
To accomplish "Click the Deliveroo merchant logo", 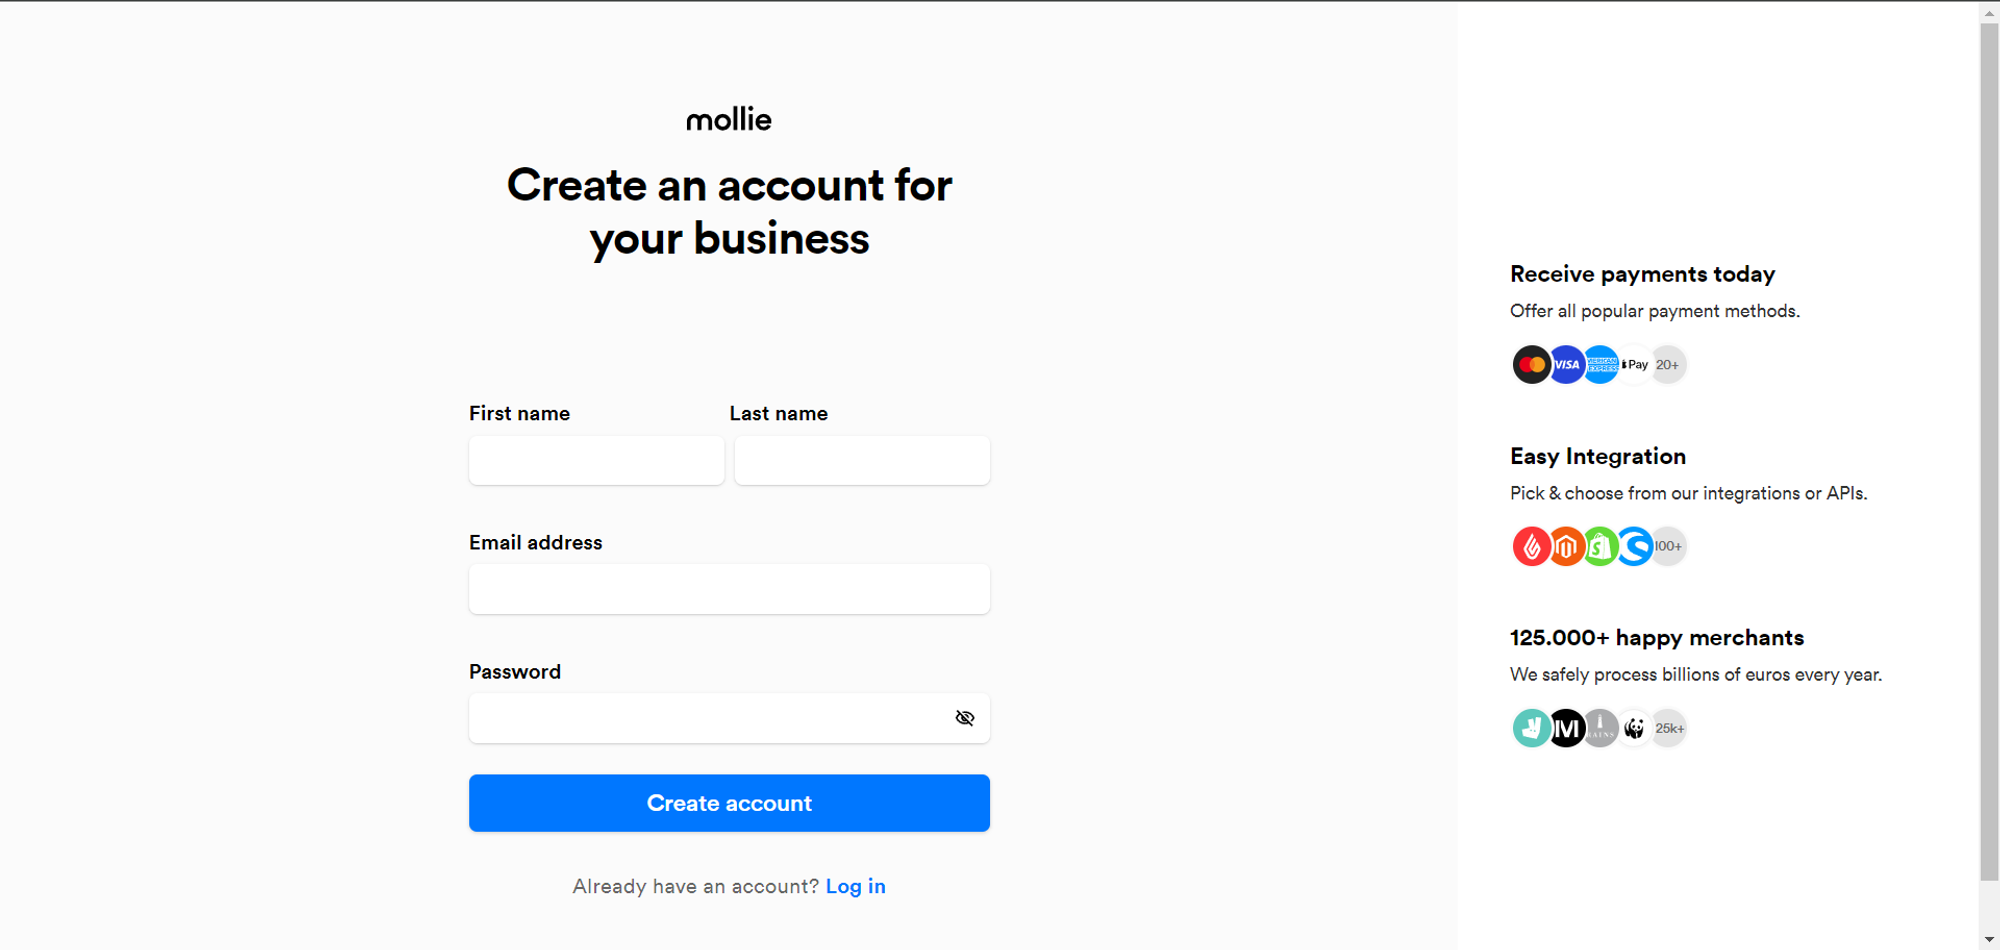I will [x=1532, y=728].
